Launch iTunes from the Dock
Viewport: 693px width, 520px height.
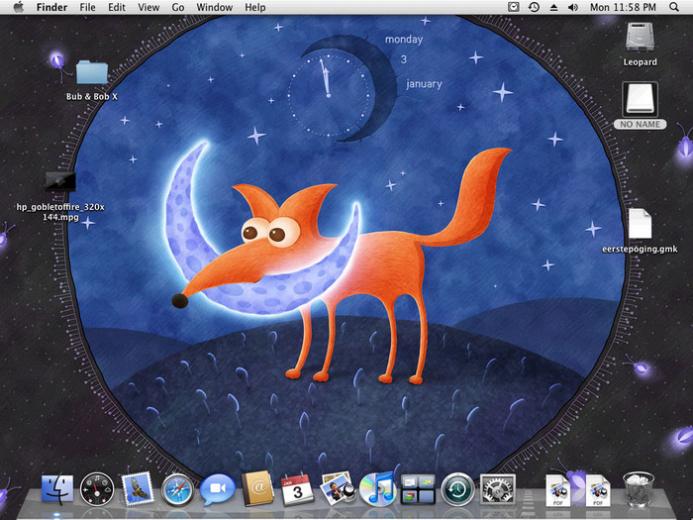click(x=378, y=488)
